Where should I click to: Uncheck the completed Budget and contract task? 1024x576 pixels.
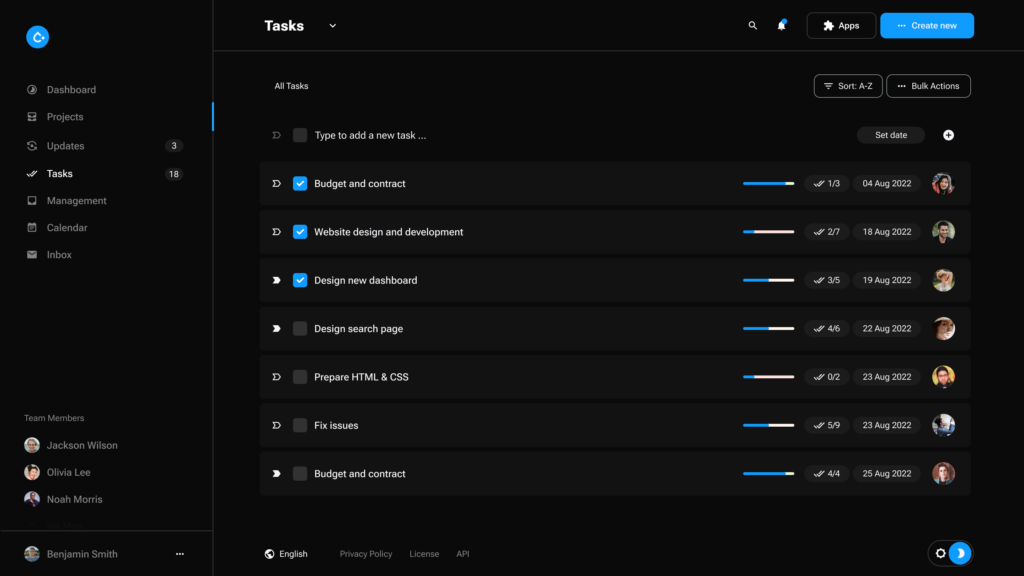pos(300,183)
